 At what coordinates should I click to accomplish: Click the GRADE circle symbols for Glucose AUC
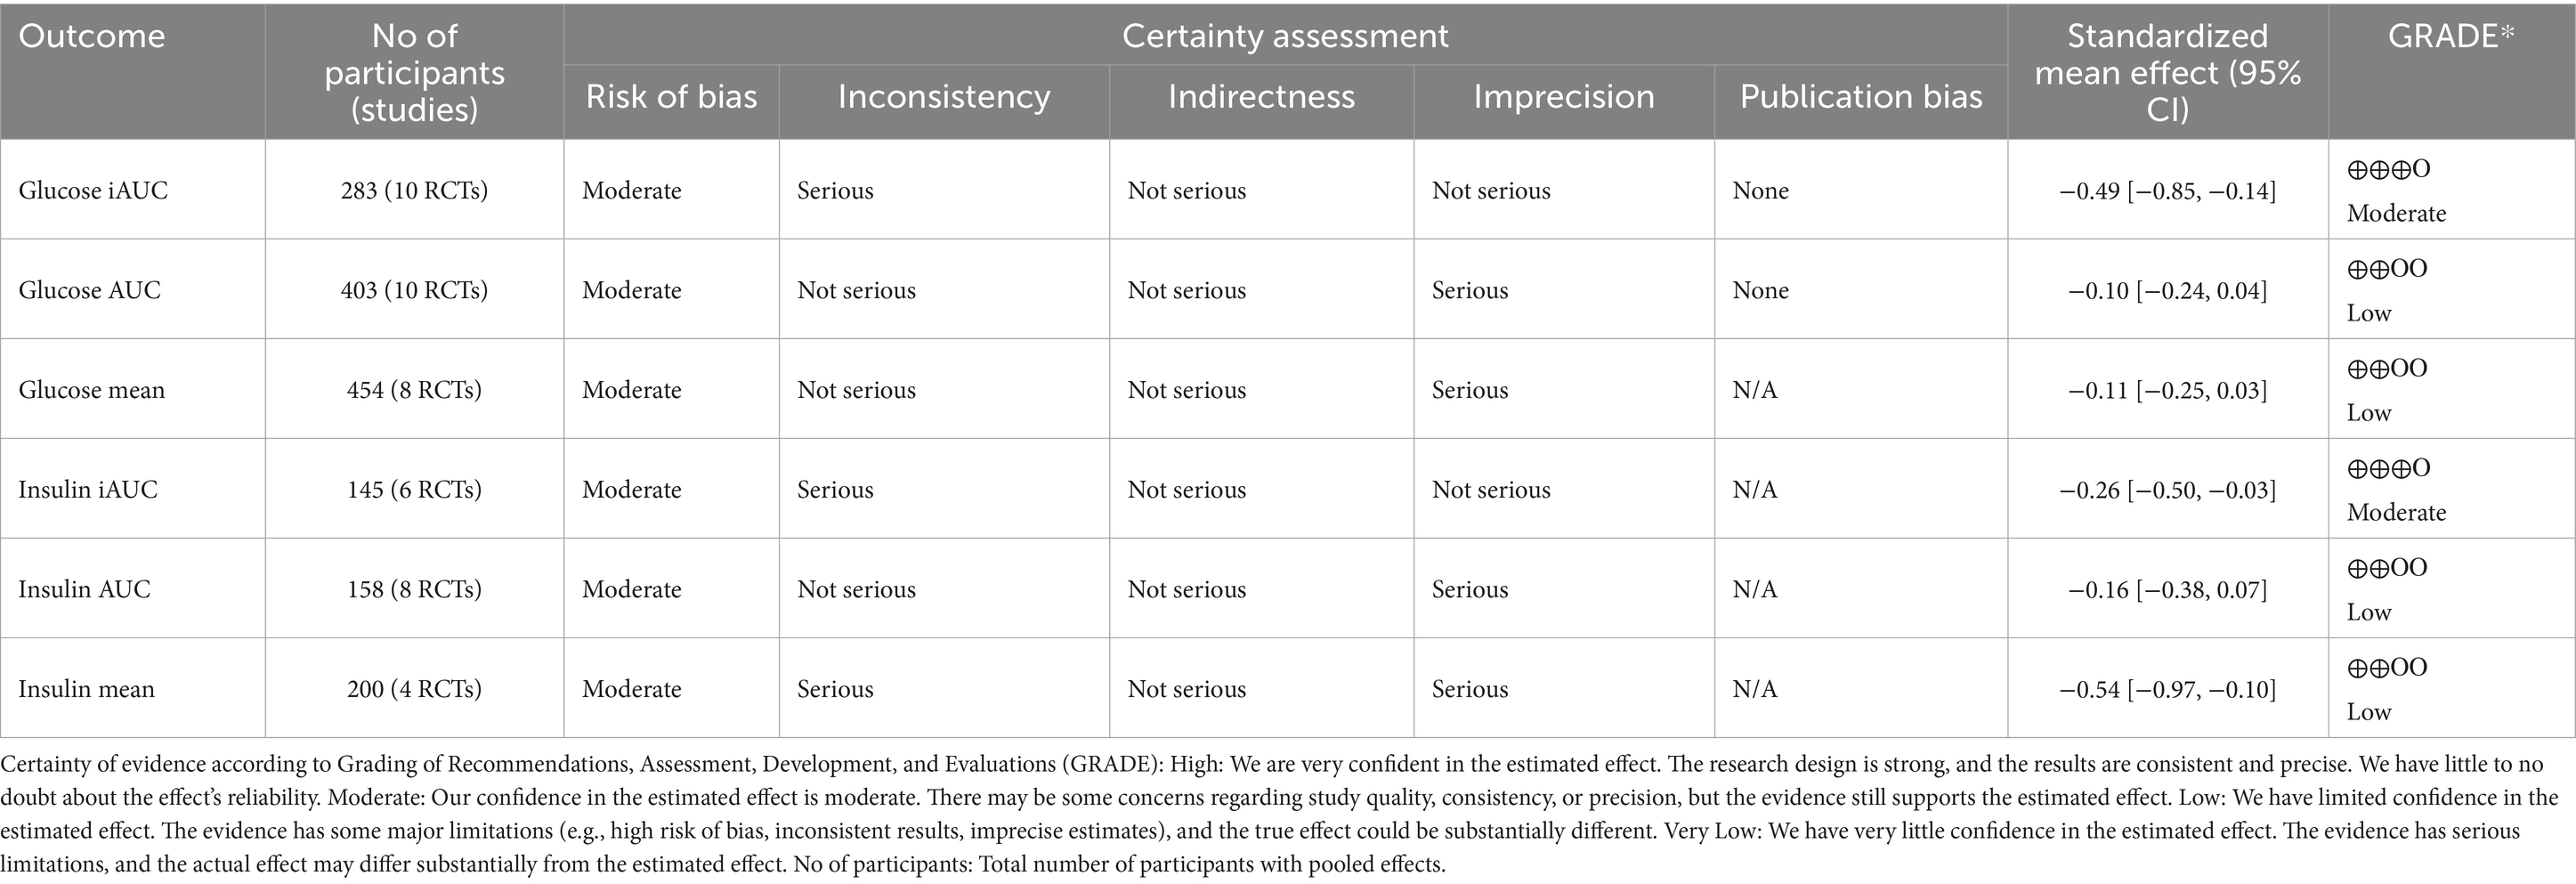pos(2387,269)
